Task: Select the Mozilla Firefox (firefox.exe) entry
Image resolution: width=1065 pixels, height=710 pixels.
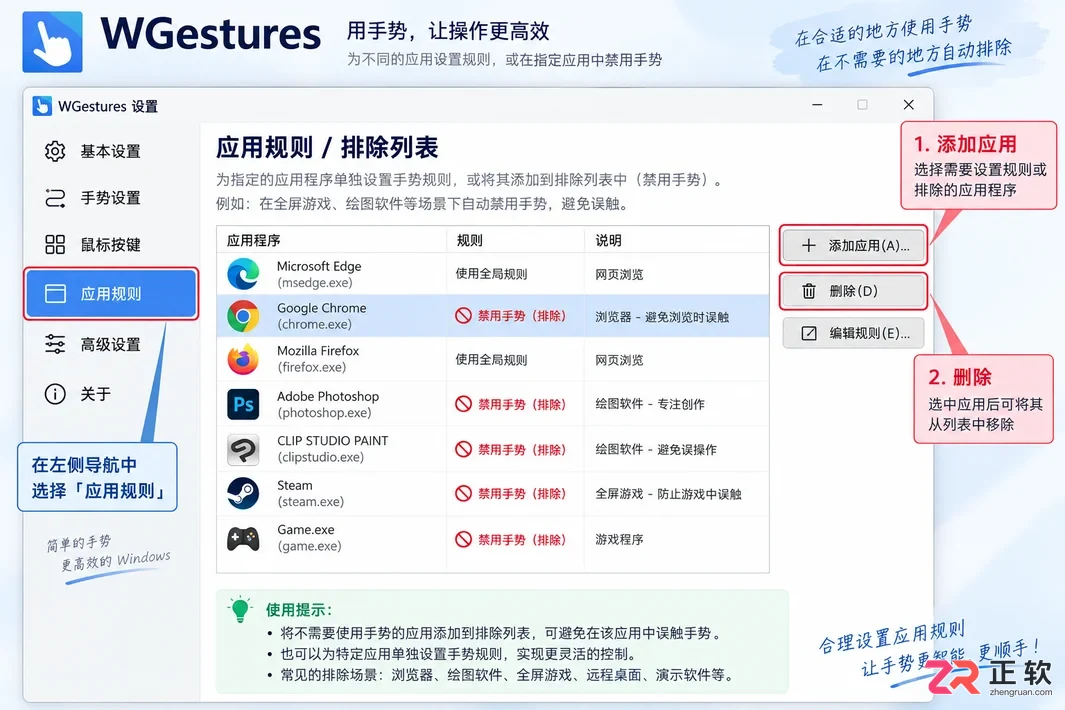Action: click(x=318, y=359)
